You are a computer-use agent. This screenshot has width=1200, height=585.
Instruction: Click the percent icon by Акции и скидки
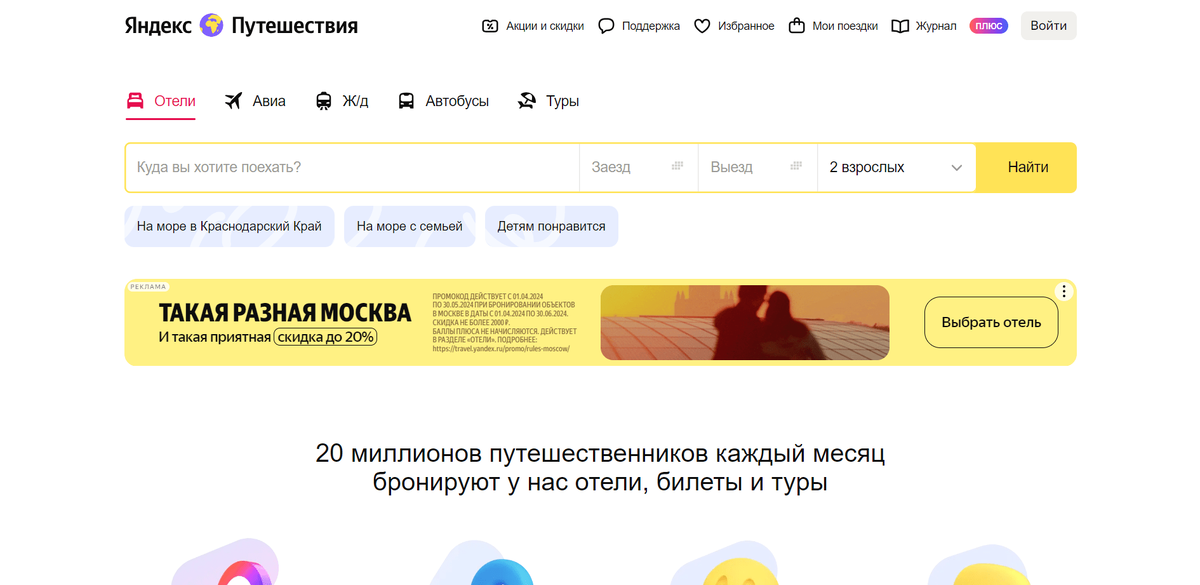(x=490, y=26)
